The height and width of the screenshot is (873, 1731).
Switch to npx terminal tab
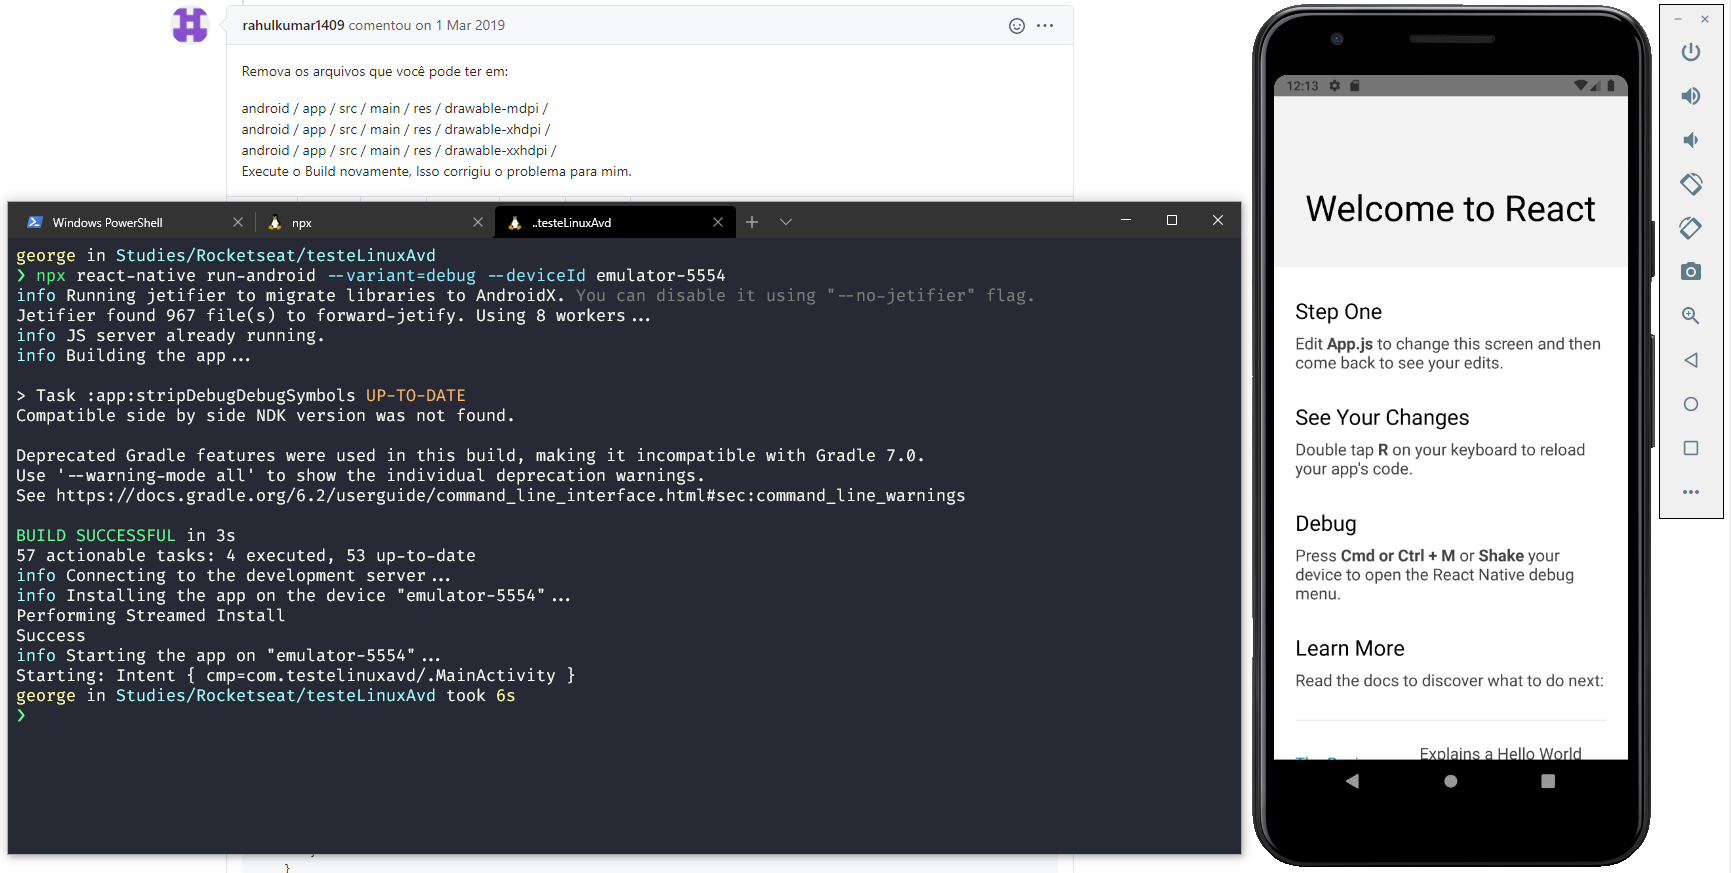click(x=374, y=222)
